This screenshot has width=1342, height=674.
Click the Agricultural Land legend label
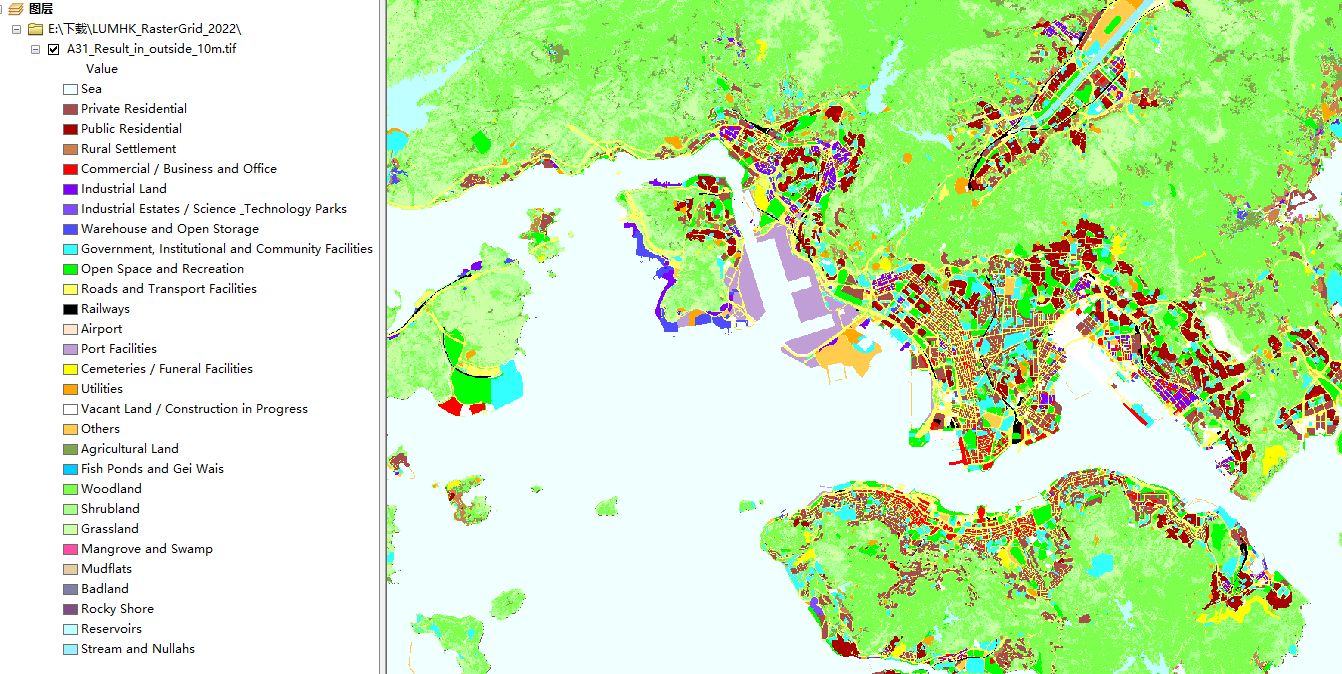click(x=130, y=449)
